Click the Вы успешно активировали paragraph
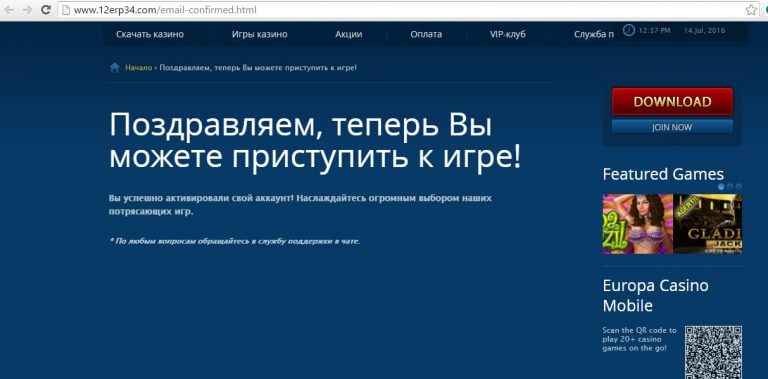This screenshot has width=768, height=379. point(300,205)
